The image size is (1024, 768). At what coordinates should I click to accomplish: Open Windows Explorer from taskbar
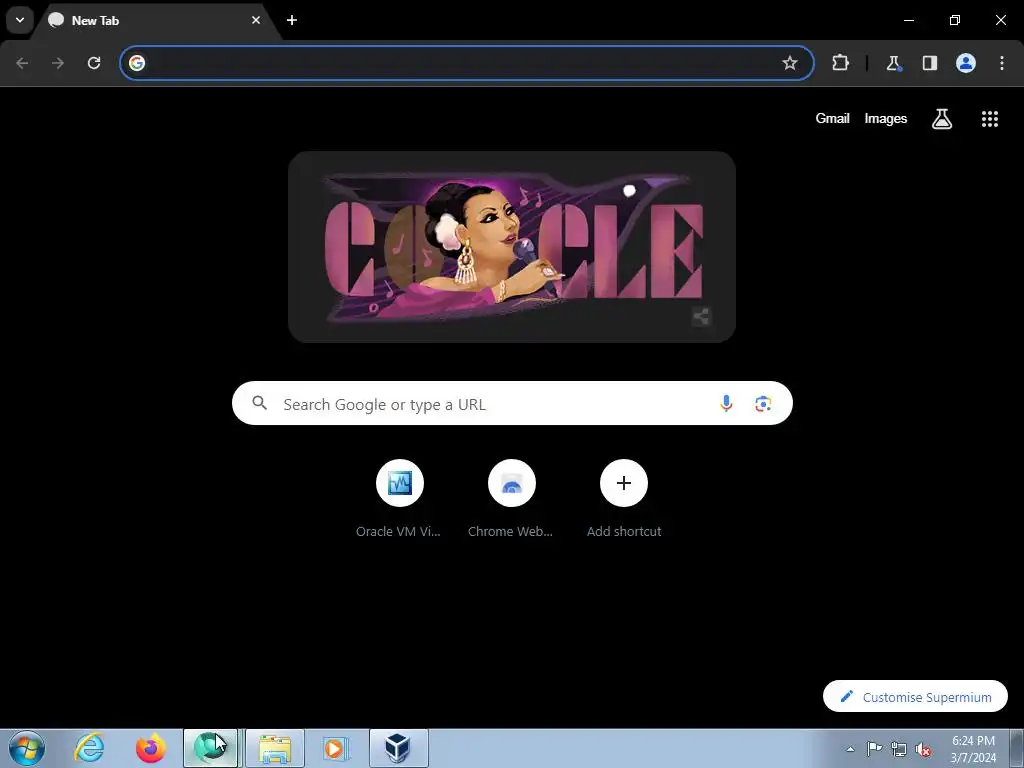(275, 748)
